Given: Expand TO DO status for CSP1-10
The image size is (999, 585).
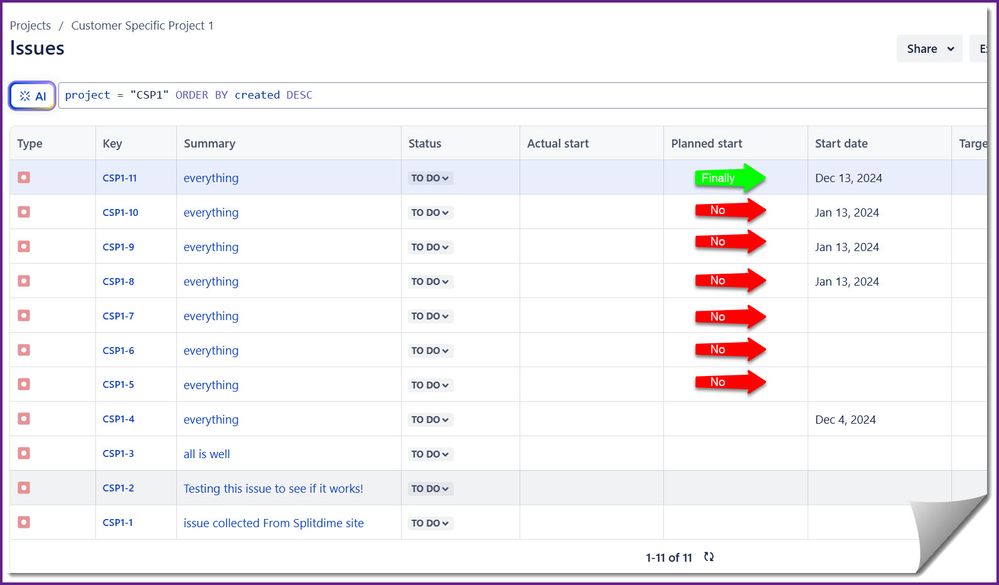Looking at the screenshot, I should coord(430,213).
